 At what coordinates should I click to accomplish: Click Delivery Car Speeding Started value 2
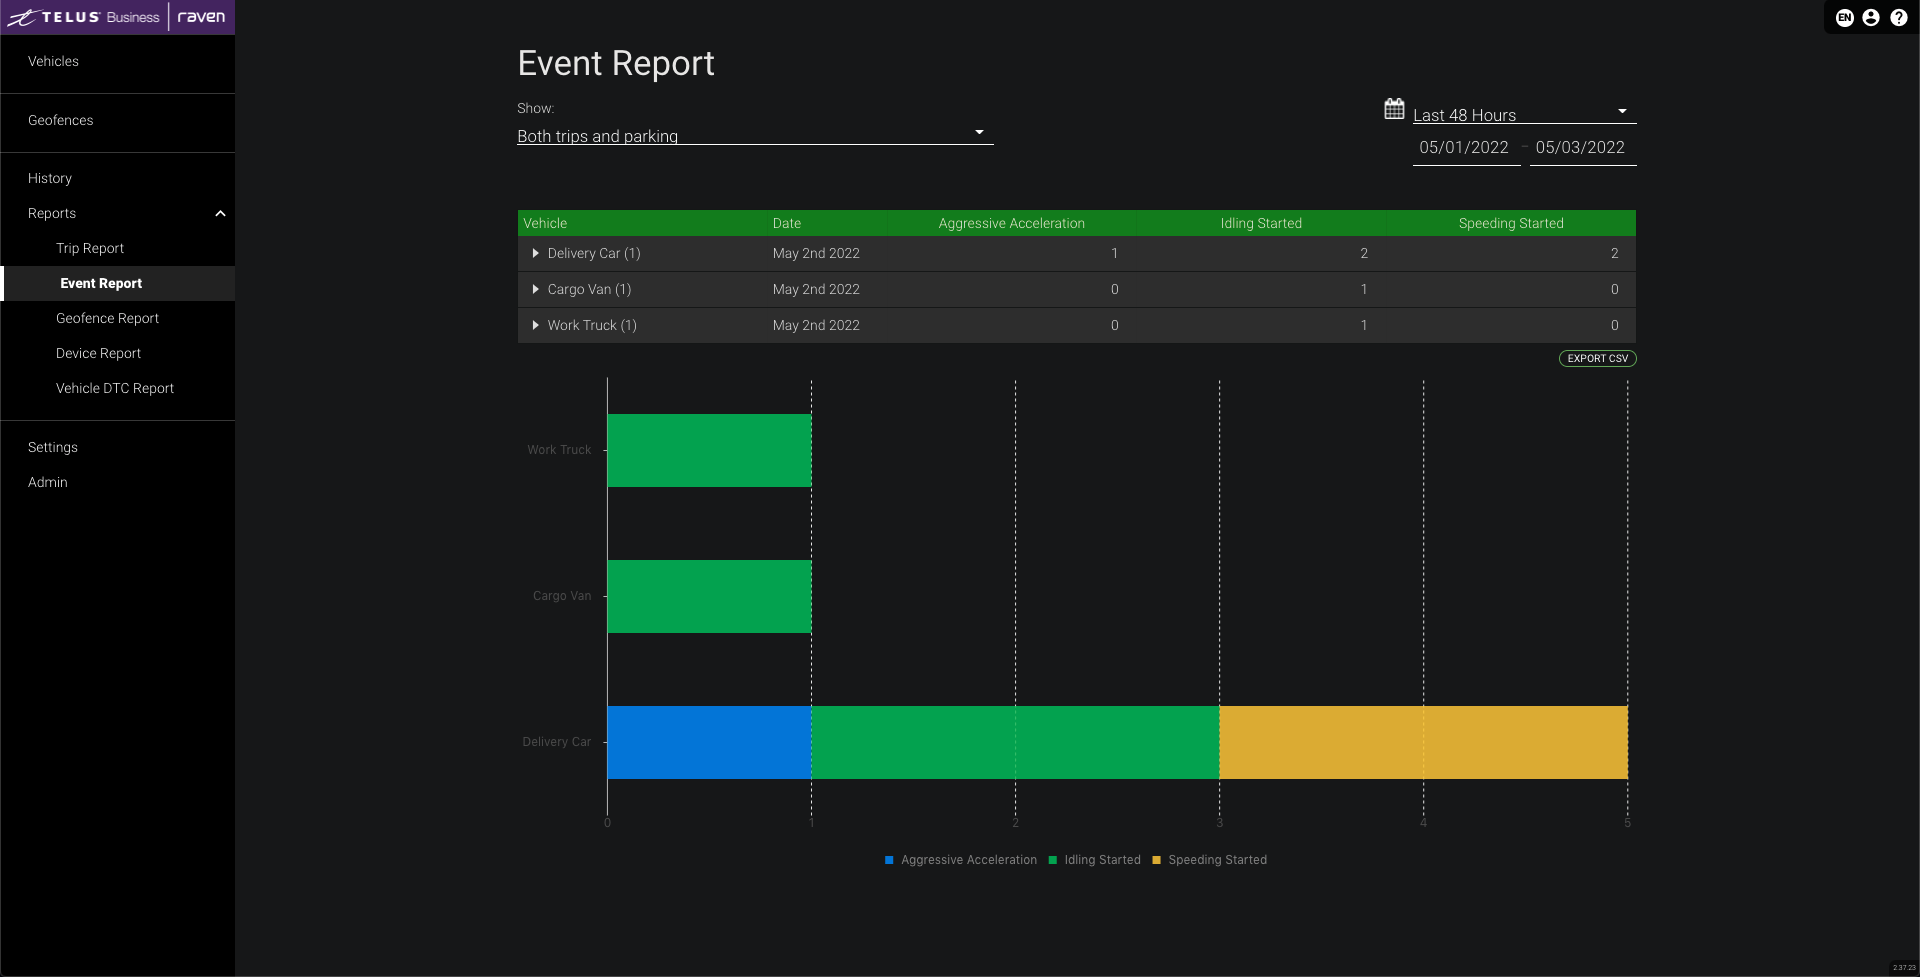pyautogui.click(x=1614, y=253)
